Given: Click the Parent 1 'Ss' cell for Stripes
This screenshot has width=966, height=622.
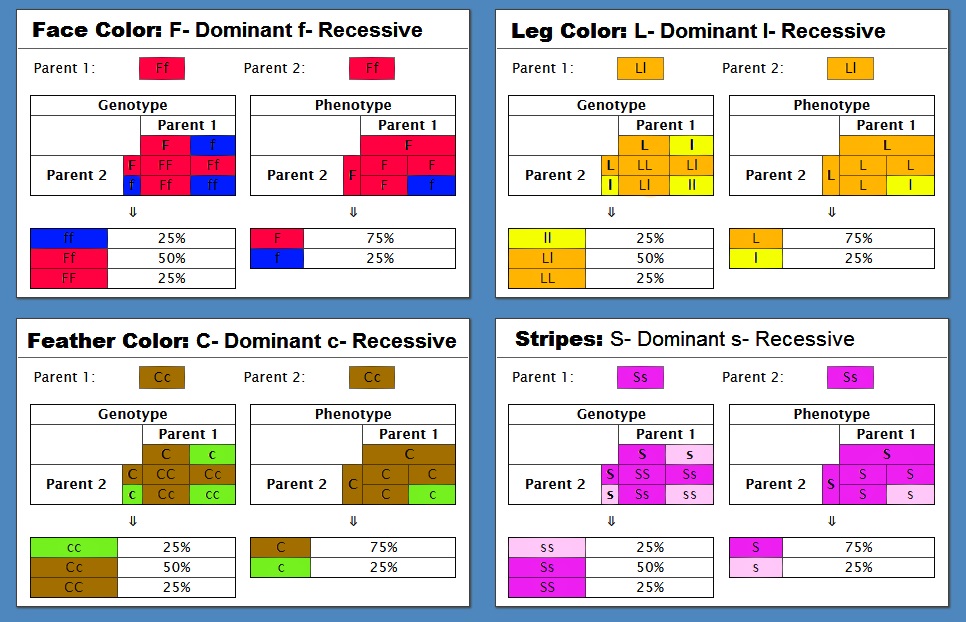Looking at the screenshot, I should 640,377.
